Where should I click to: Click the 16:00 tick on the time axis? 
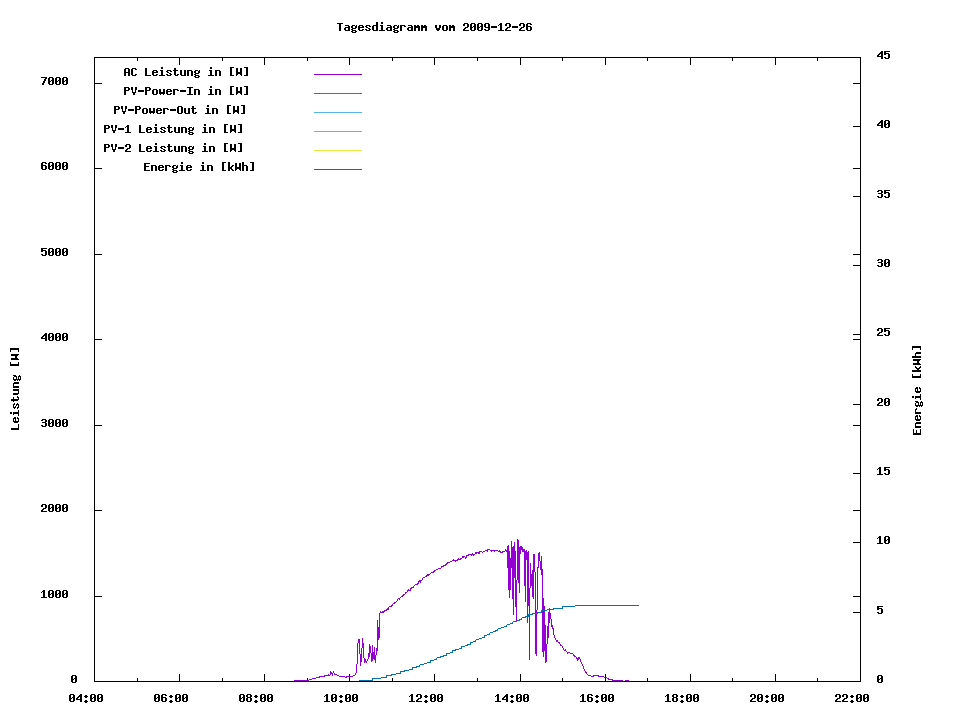click(597, 699)
